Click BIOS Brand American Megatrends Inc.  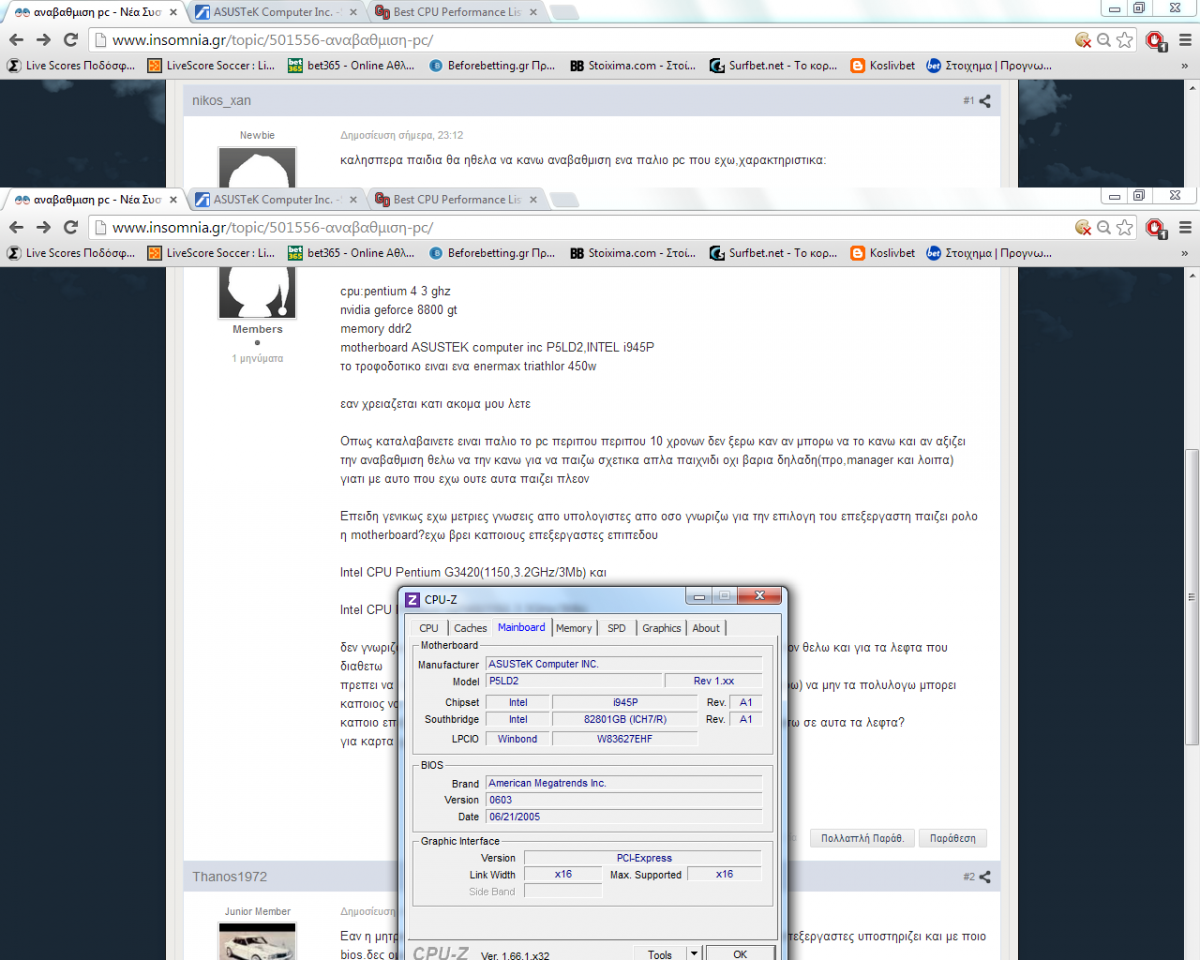(624, 783)
